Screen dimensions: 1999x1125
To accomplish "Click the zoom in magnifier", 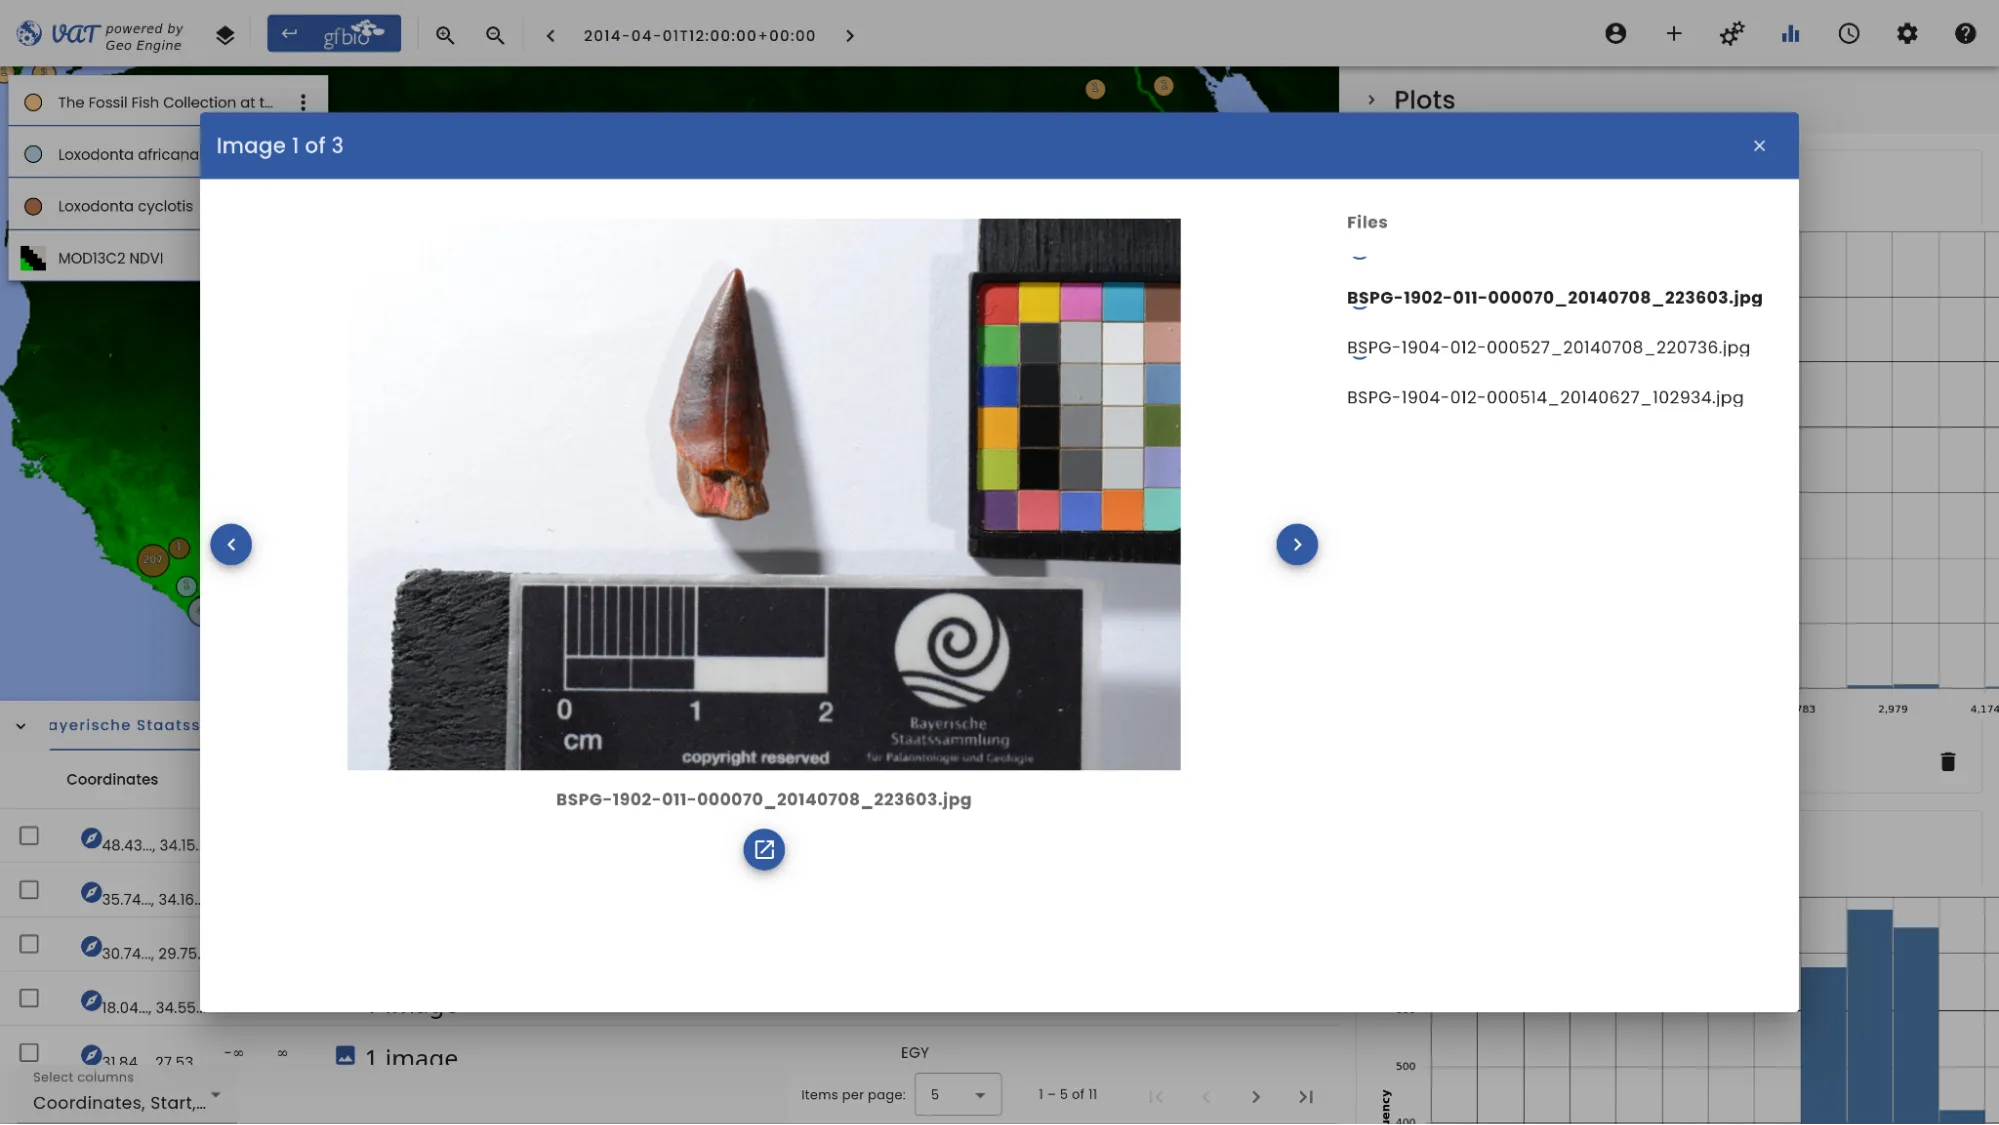I will coord(445,35).
